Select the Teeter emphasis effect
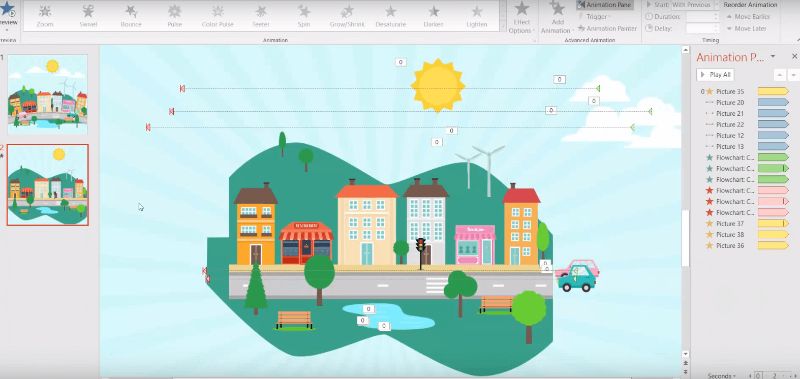800x379 pixels. pos(261,15)
